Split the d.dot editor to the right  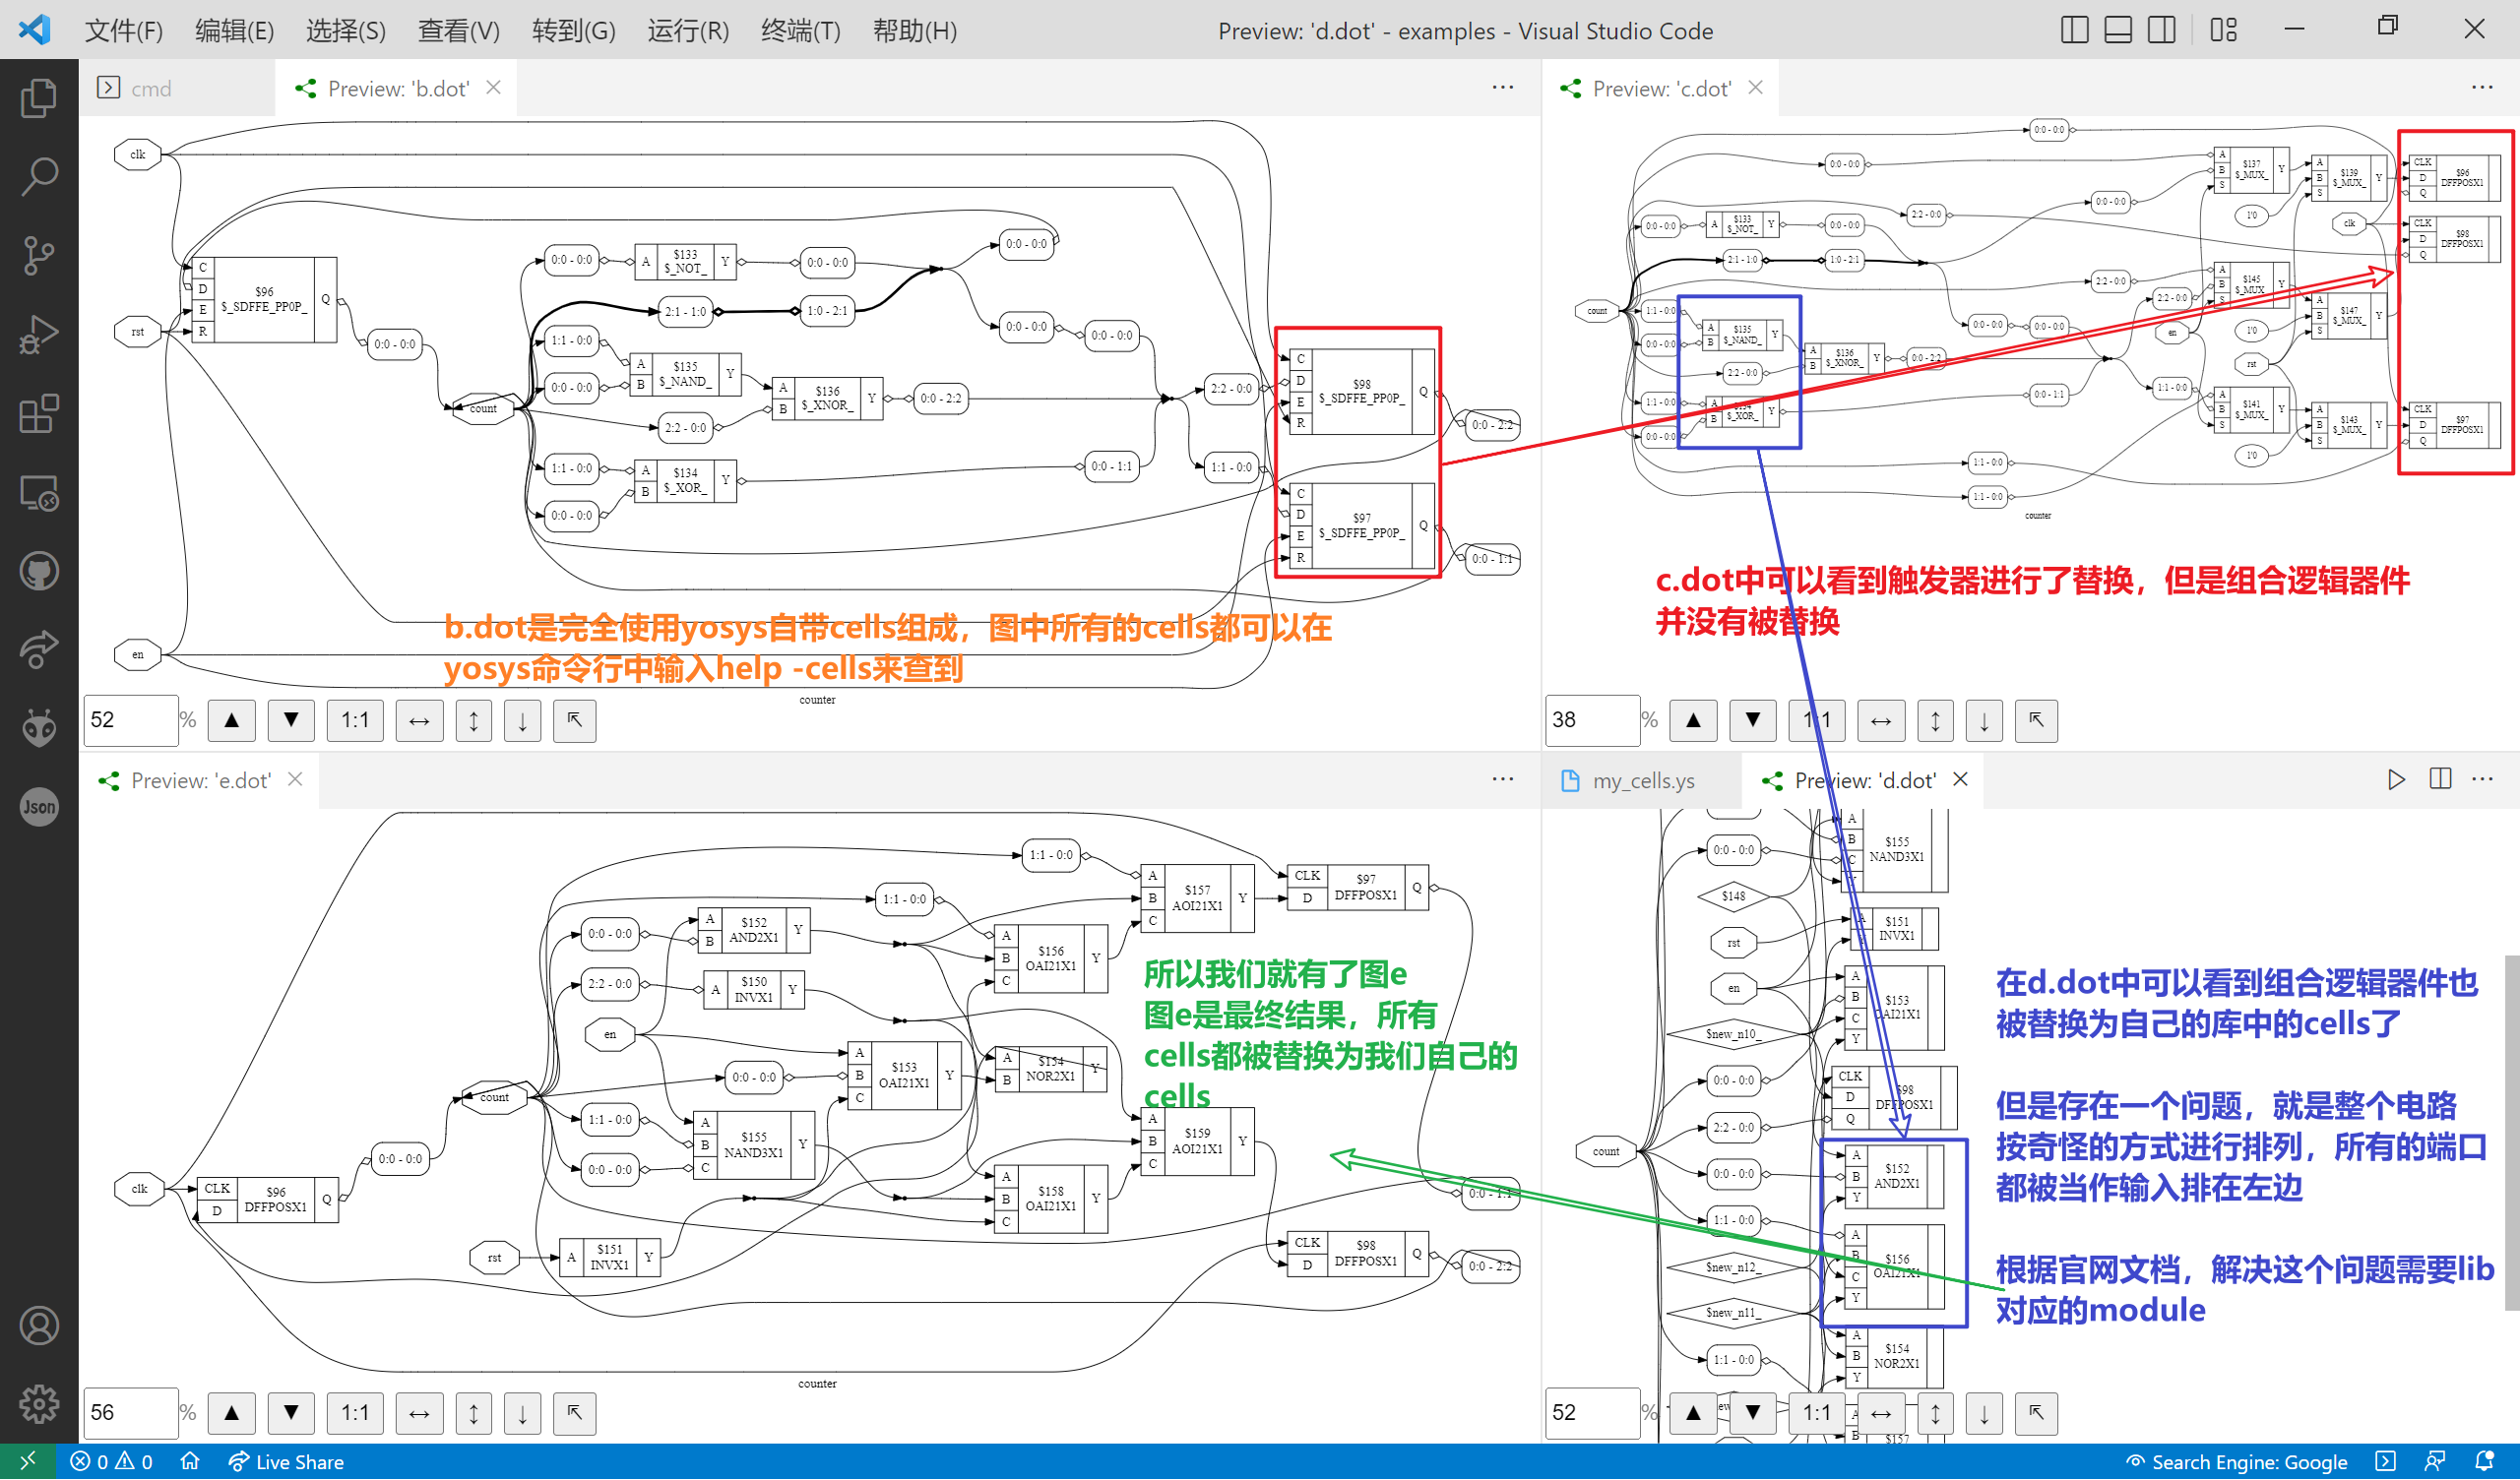[2440, 779]
